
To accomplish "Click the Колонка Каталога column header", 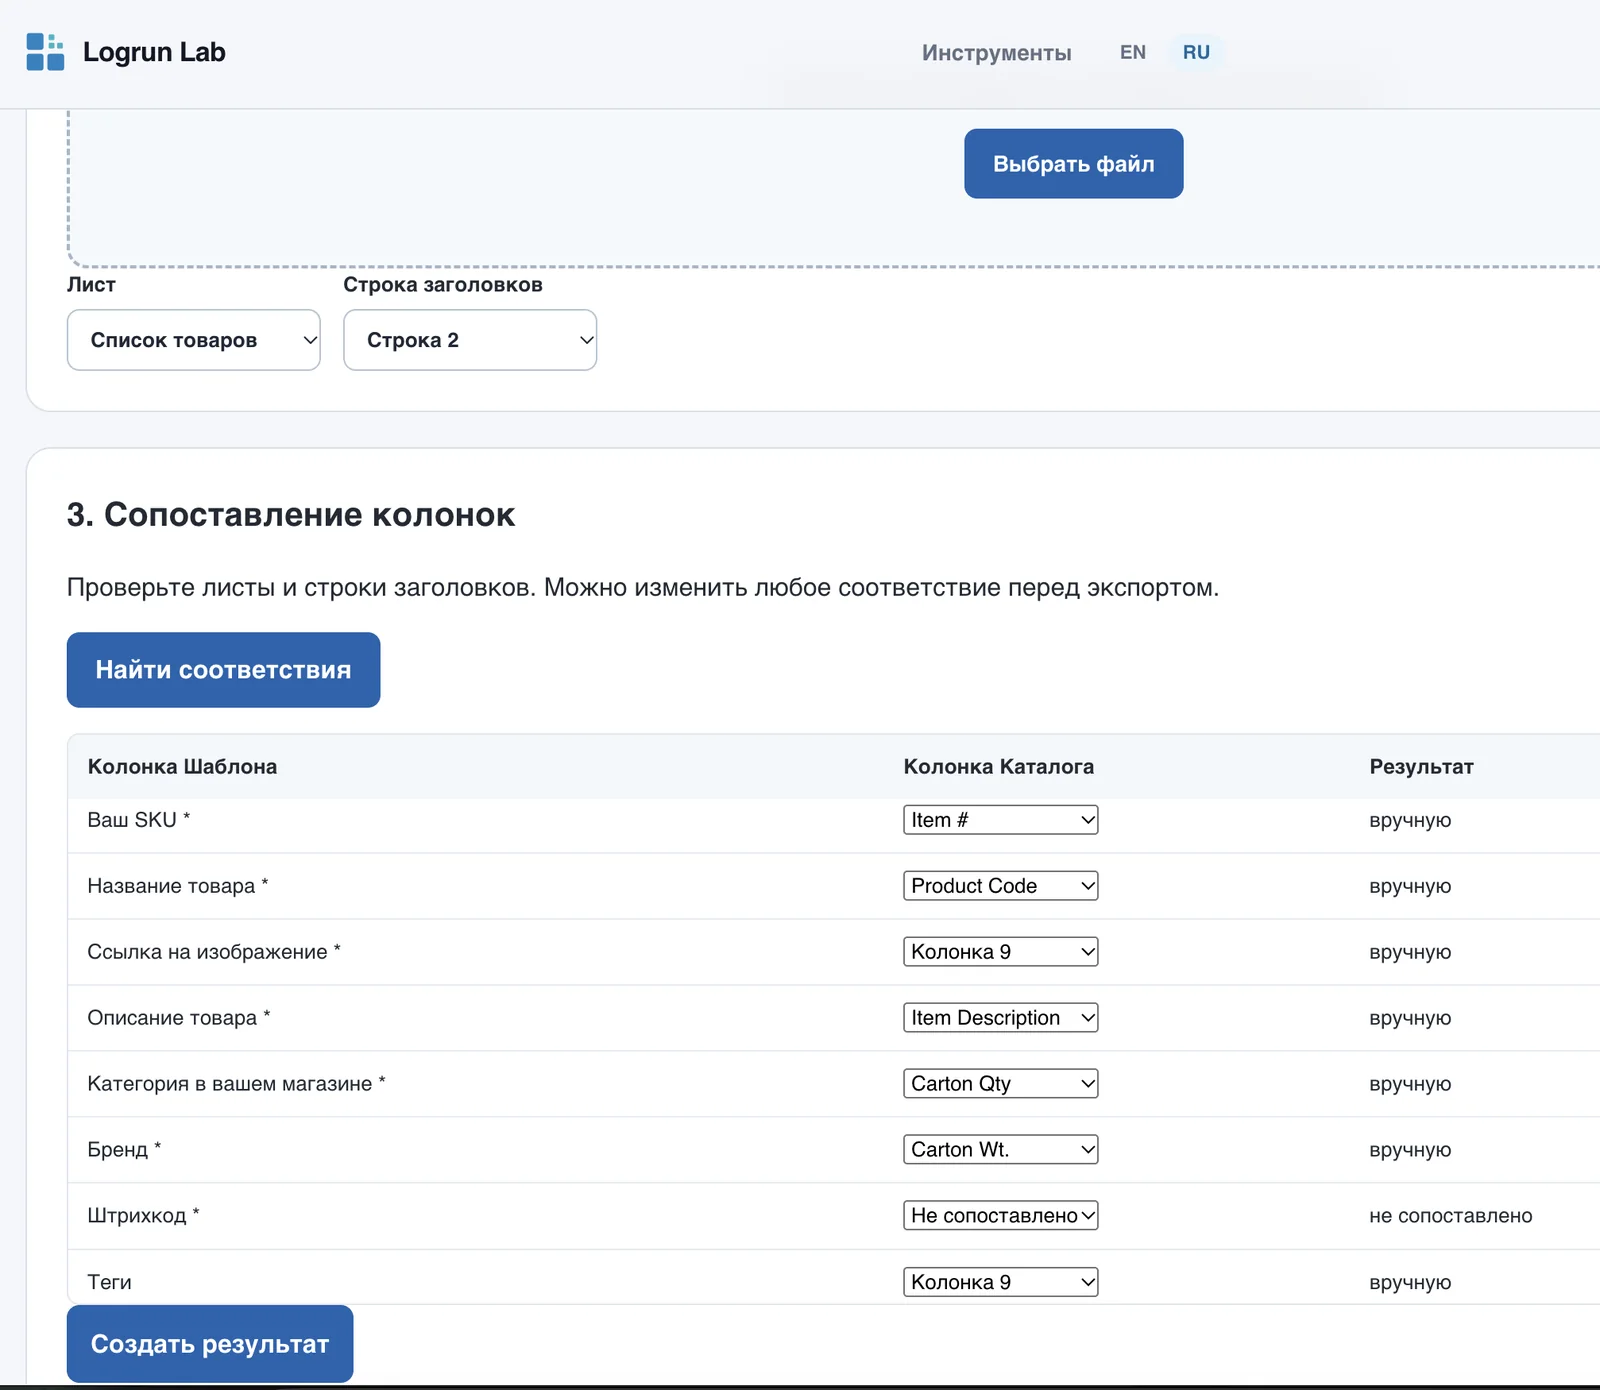I will [x=998, y=767].
